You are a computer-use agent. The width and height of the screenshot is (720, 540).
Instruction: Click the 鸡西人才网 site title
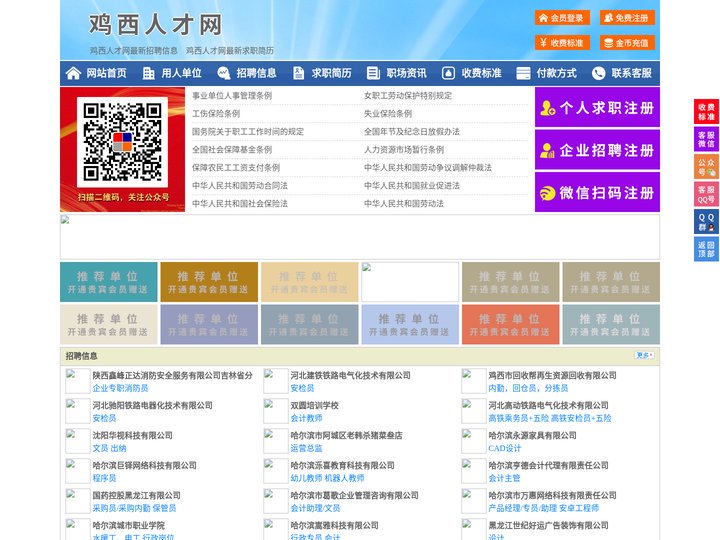click(156, 24)
